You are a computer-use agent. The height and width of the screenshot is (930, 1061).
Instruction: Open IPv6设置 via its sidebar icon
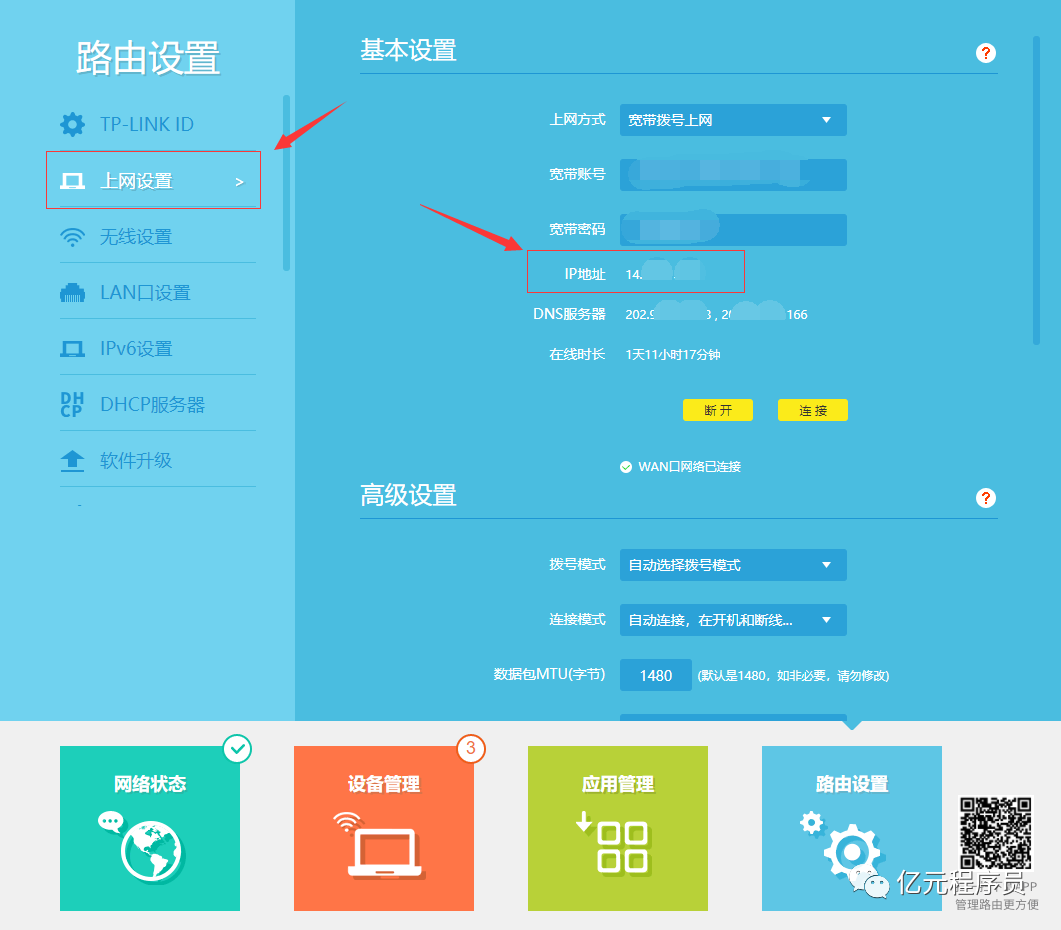72,347
